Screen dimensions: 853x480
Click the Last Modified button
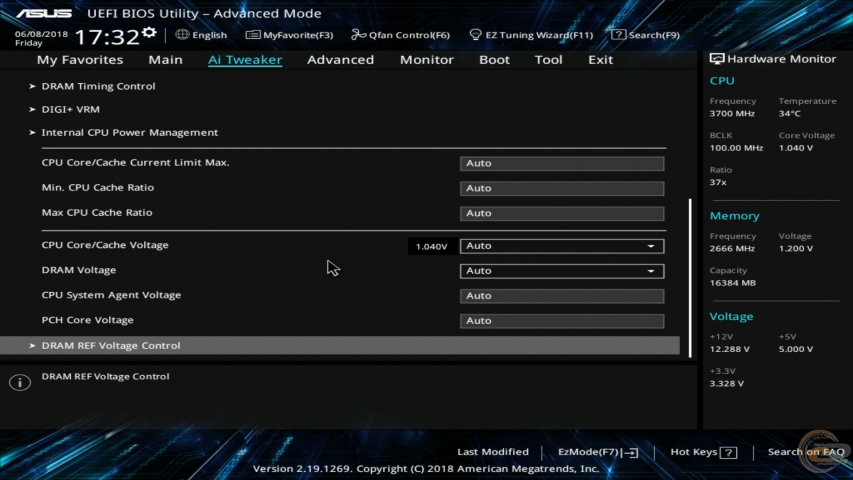click(492, 452)
